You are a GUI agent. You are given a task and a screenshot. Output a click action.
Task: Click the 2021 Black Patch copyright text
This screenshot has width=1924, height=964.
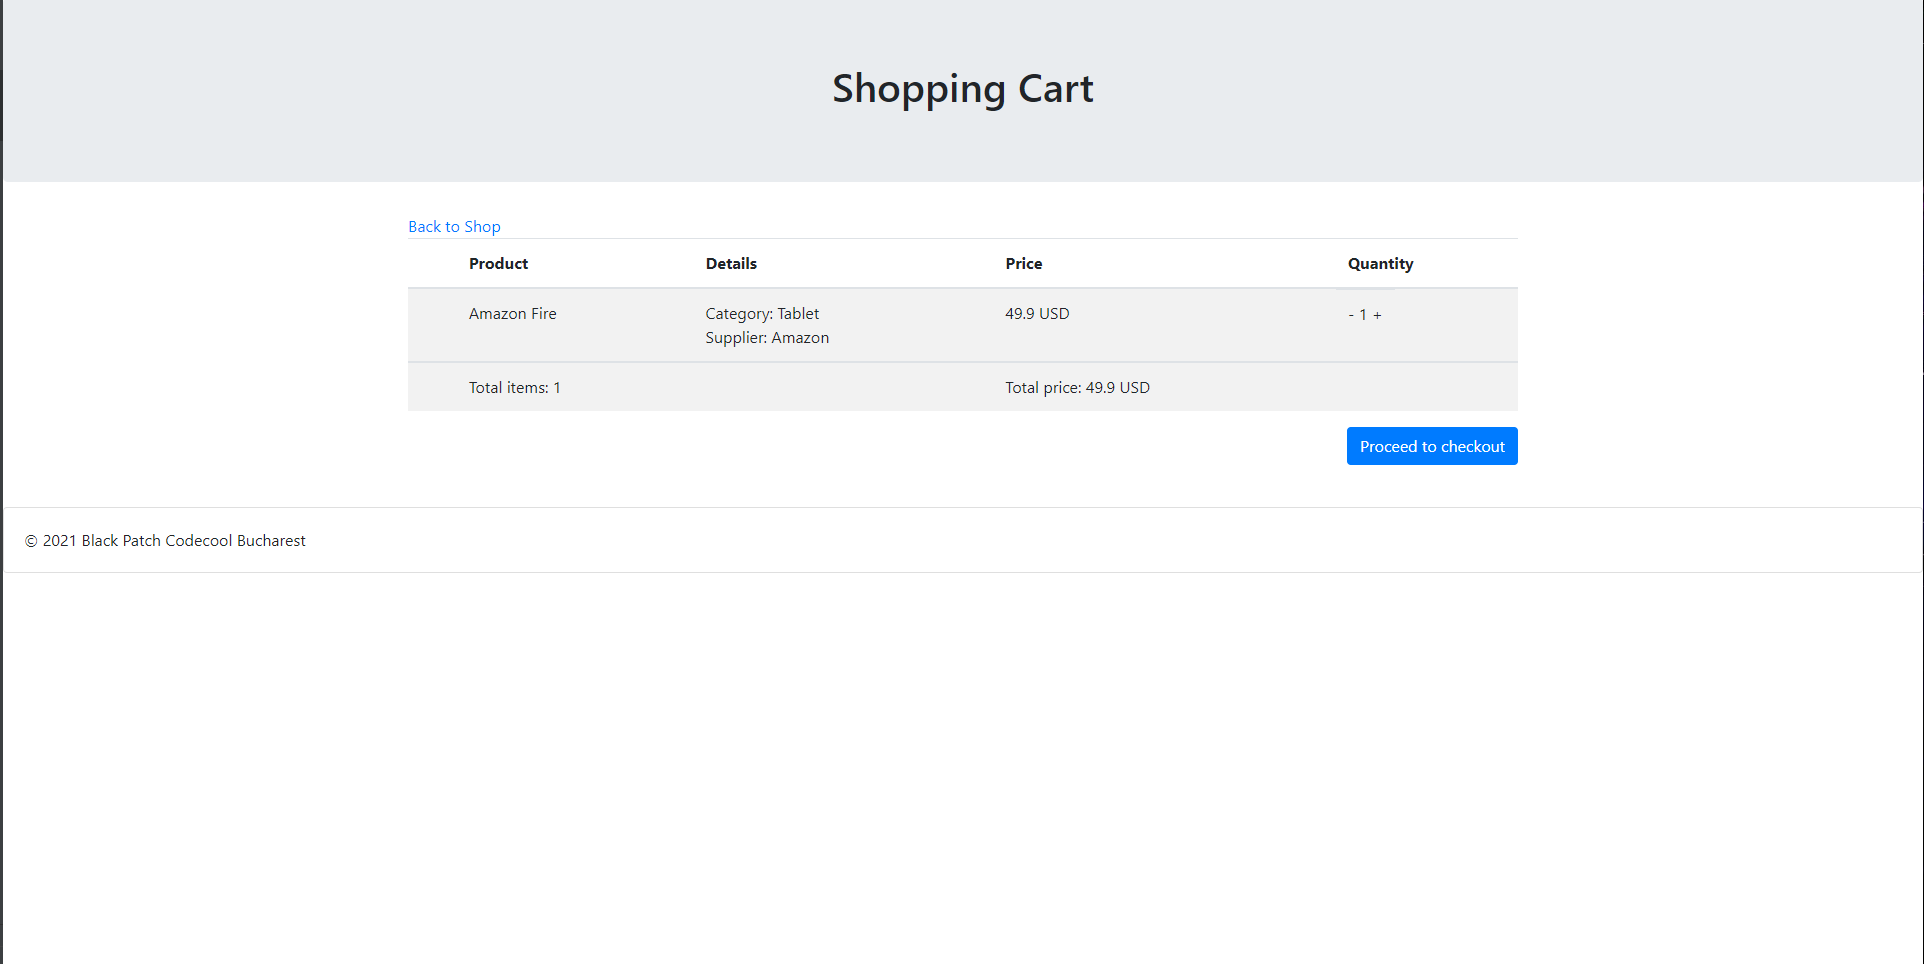click(165, 540)
